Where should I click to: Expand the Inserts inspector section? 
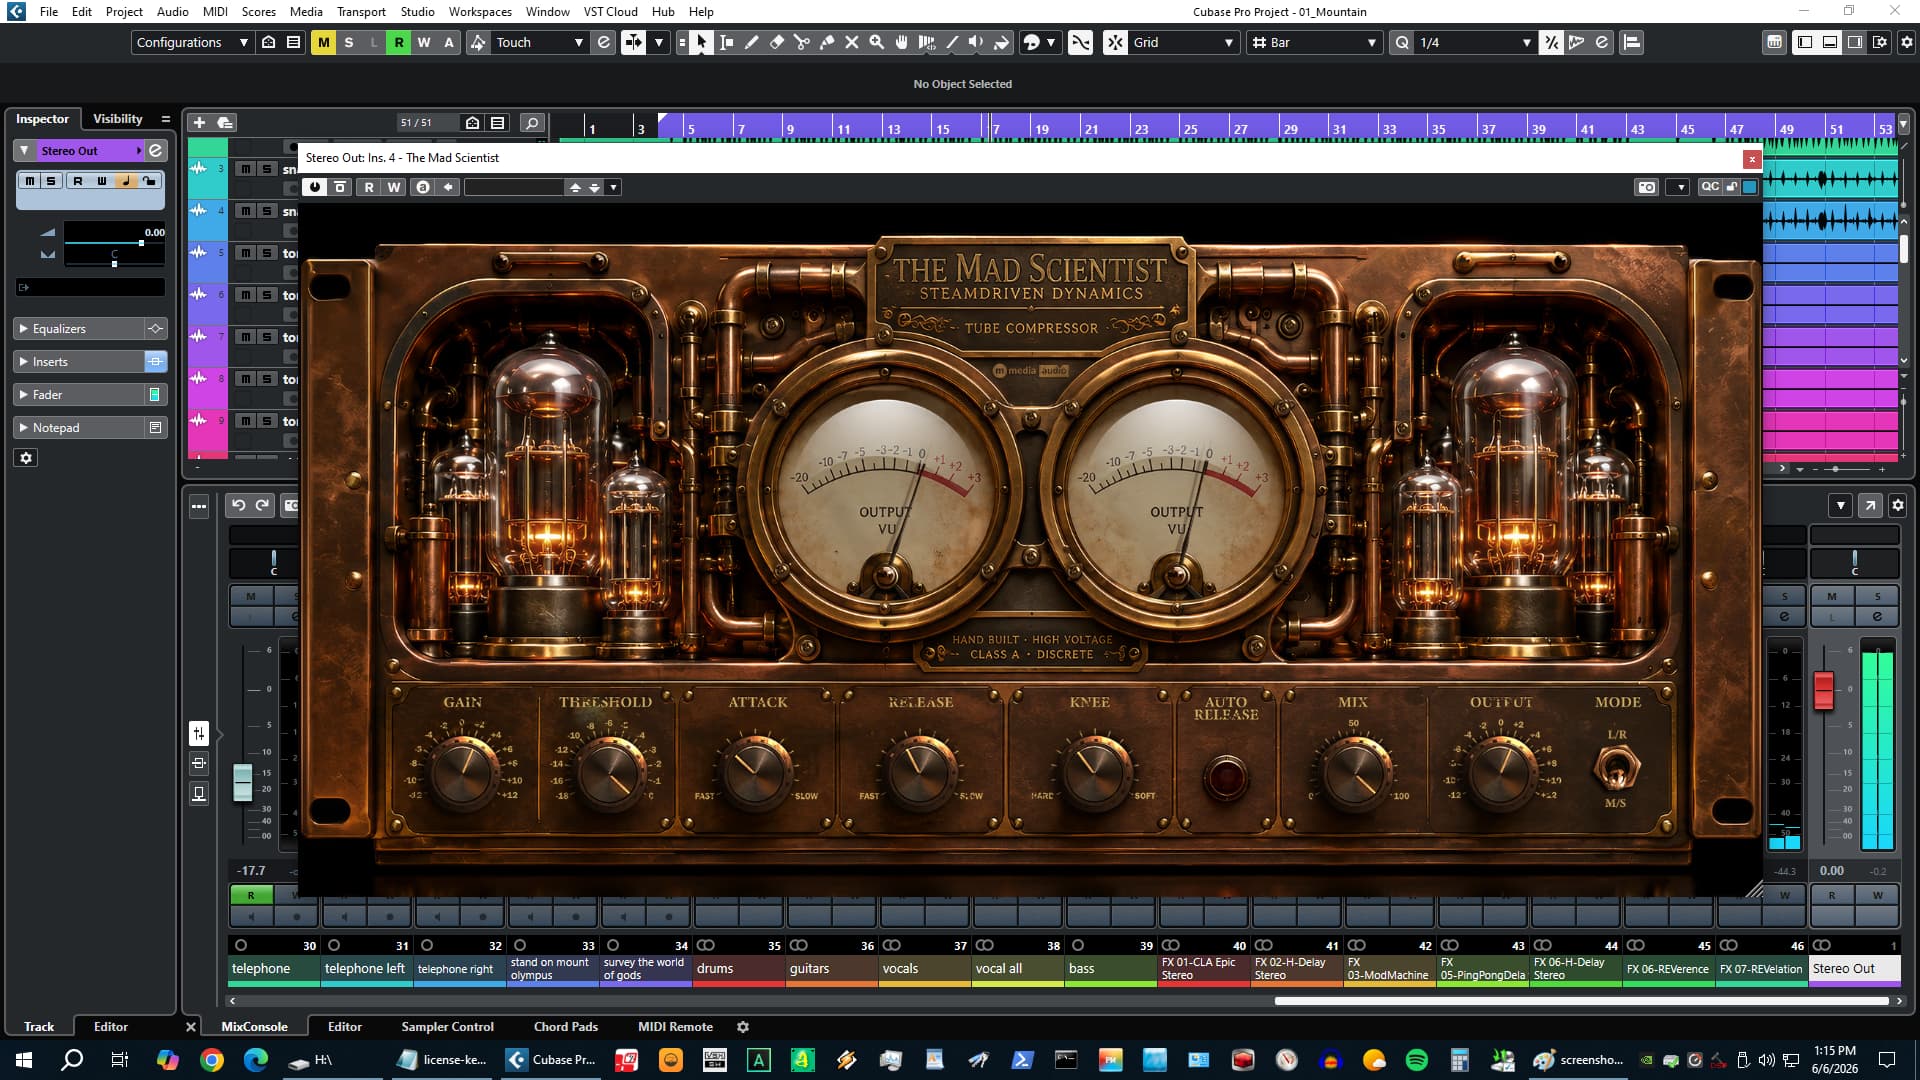(x=80, y=361)
